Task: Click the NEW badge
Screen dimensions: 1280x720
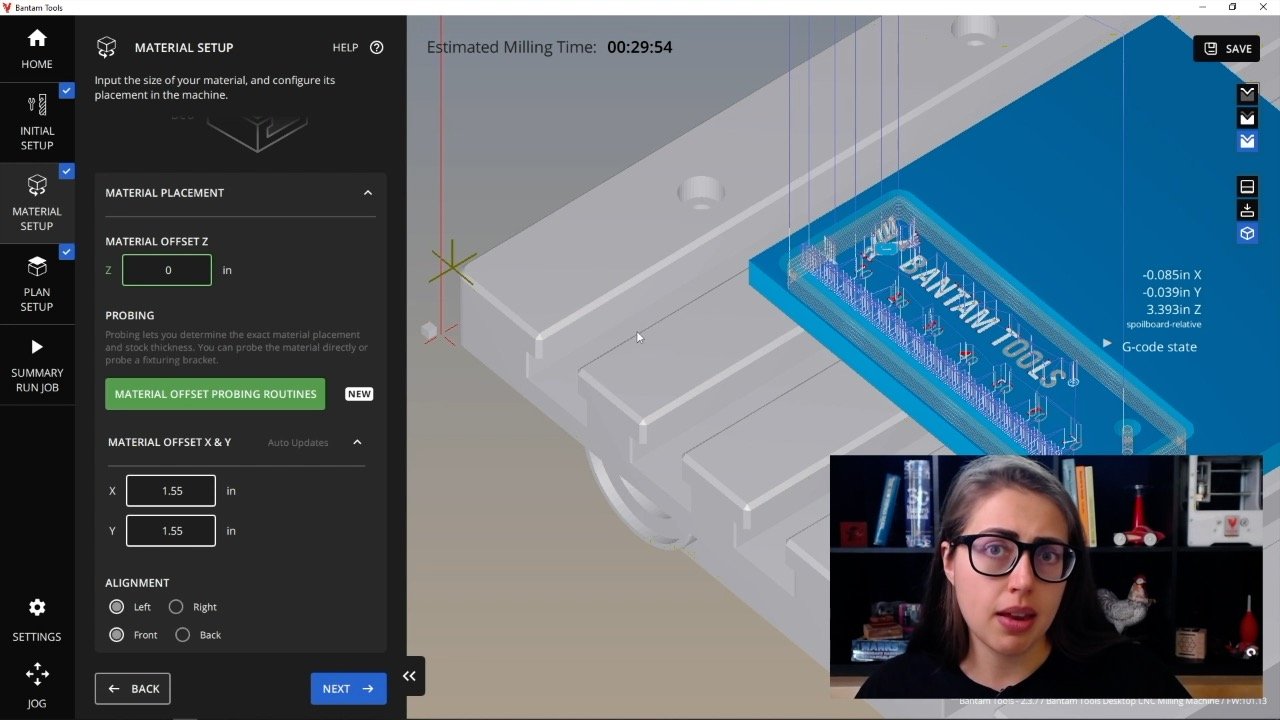Action: click(359, 394)
